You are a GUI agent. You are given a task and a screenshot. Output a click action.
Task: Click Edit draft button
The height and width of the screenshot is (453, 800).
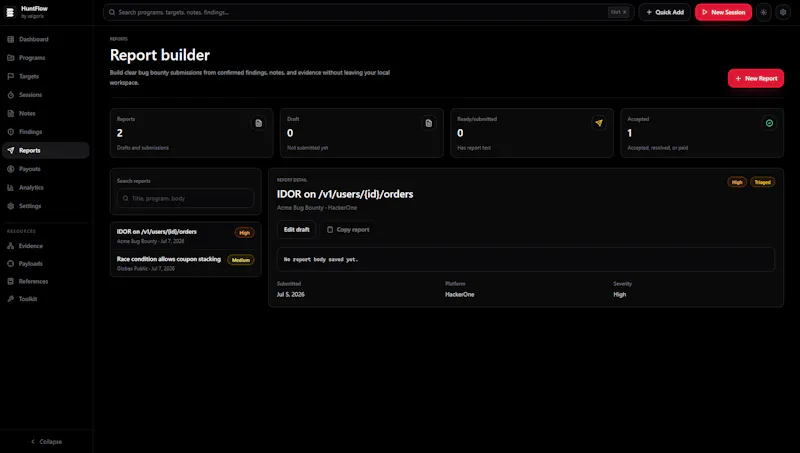[x=296, y=230]
